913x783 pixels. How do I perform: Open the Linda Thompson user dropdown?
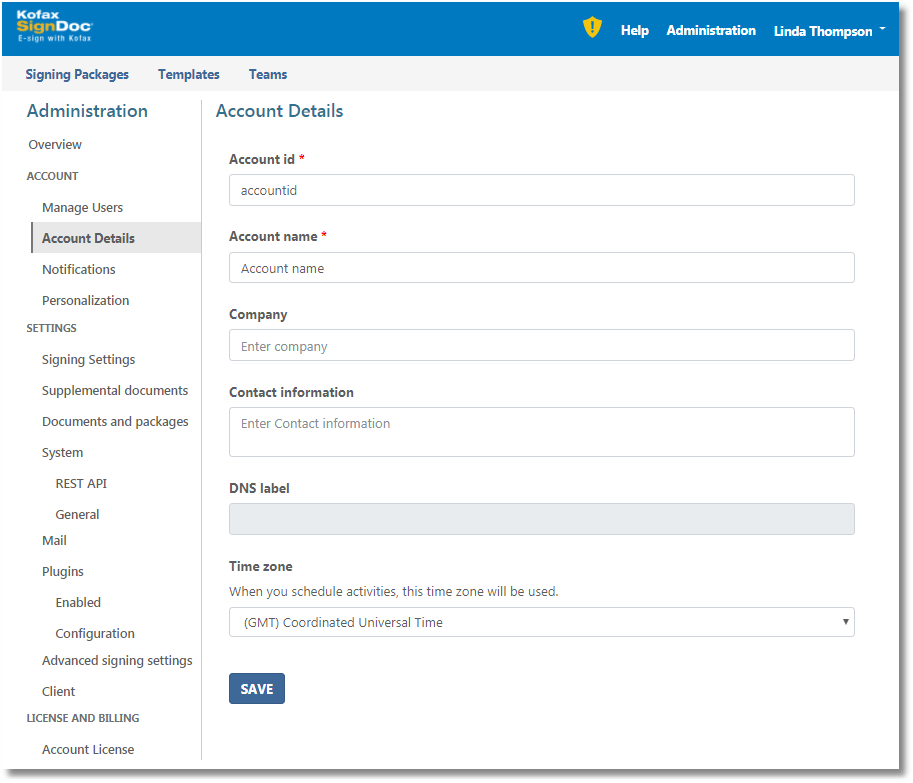[x=829, y=31]
